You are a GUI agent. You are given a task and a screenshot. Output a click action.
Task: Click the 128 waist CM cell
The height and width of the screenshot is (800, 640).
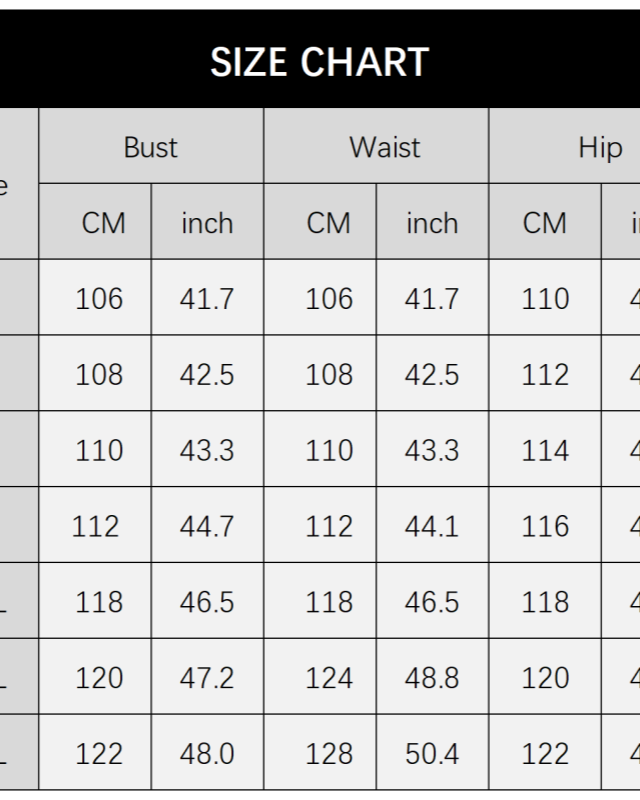click(329, 754)
